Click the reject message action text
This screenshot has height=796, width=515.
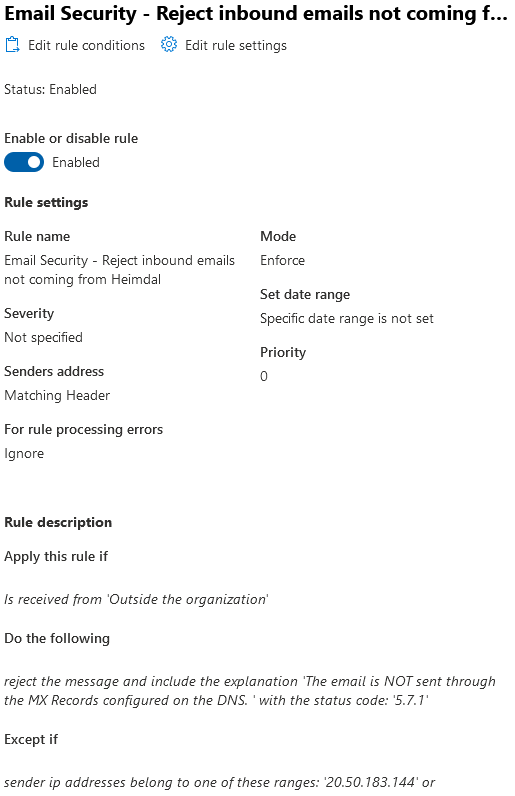pos(250,691)
